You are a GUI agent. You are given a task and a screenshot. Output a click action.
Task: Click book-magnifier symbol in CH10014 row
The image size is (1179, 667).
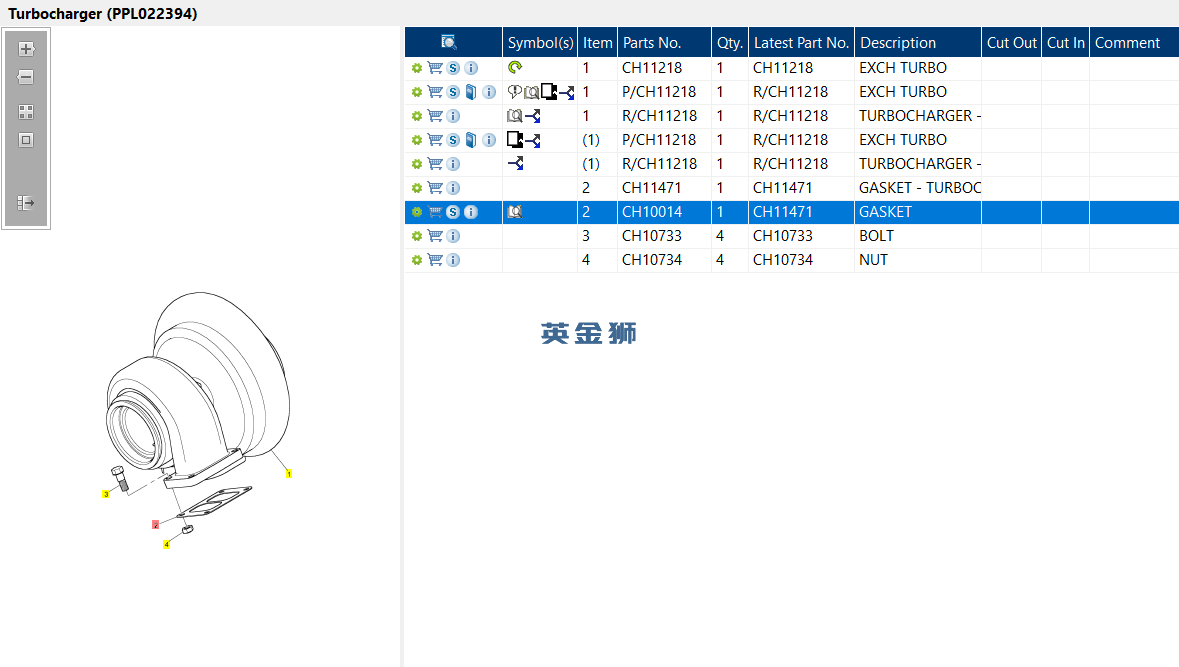514,212
